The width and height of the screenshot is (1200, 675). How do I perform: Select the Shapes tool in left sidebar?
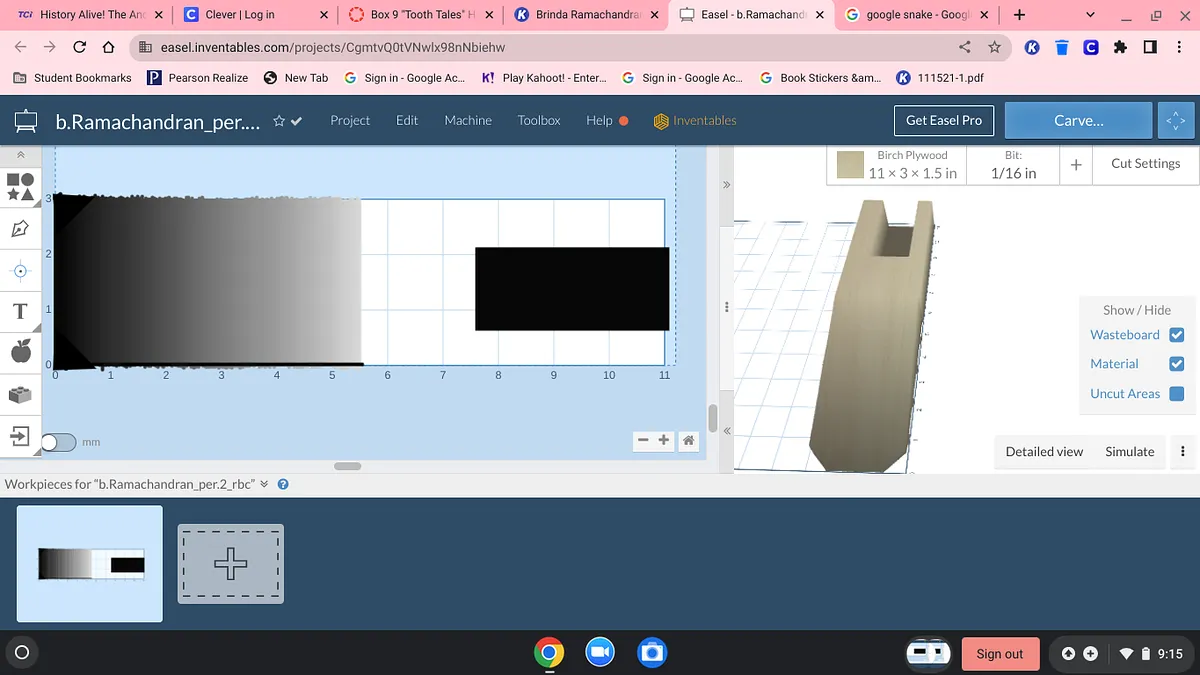click(20, 186)
